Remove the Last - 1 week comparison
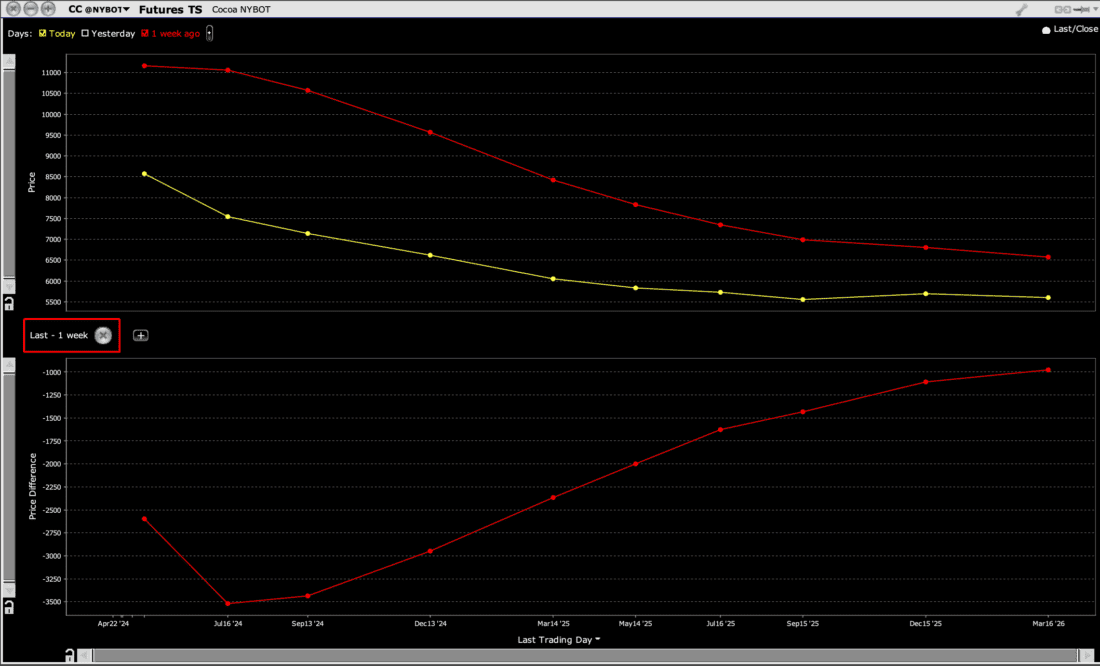Screen dimensions: 1100x666 pos(103,335)
